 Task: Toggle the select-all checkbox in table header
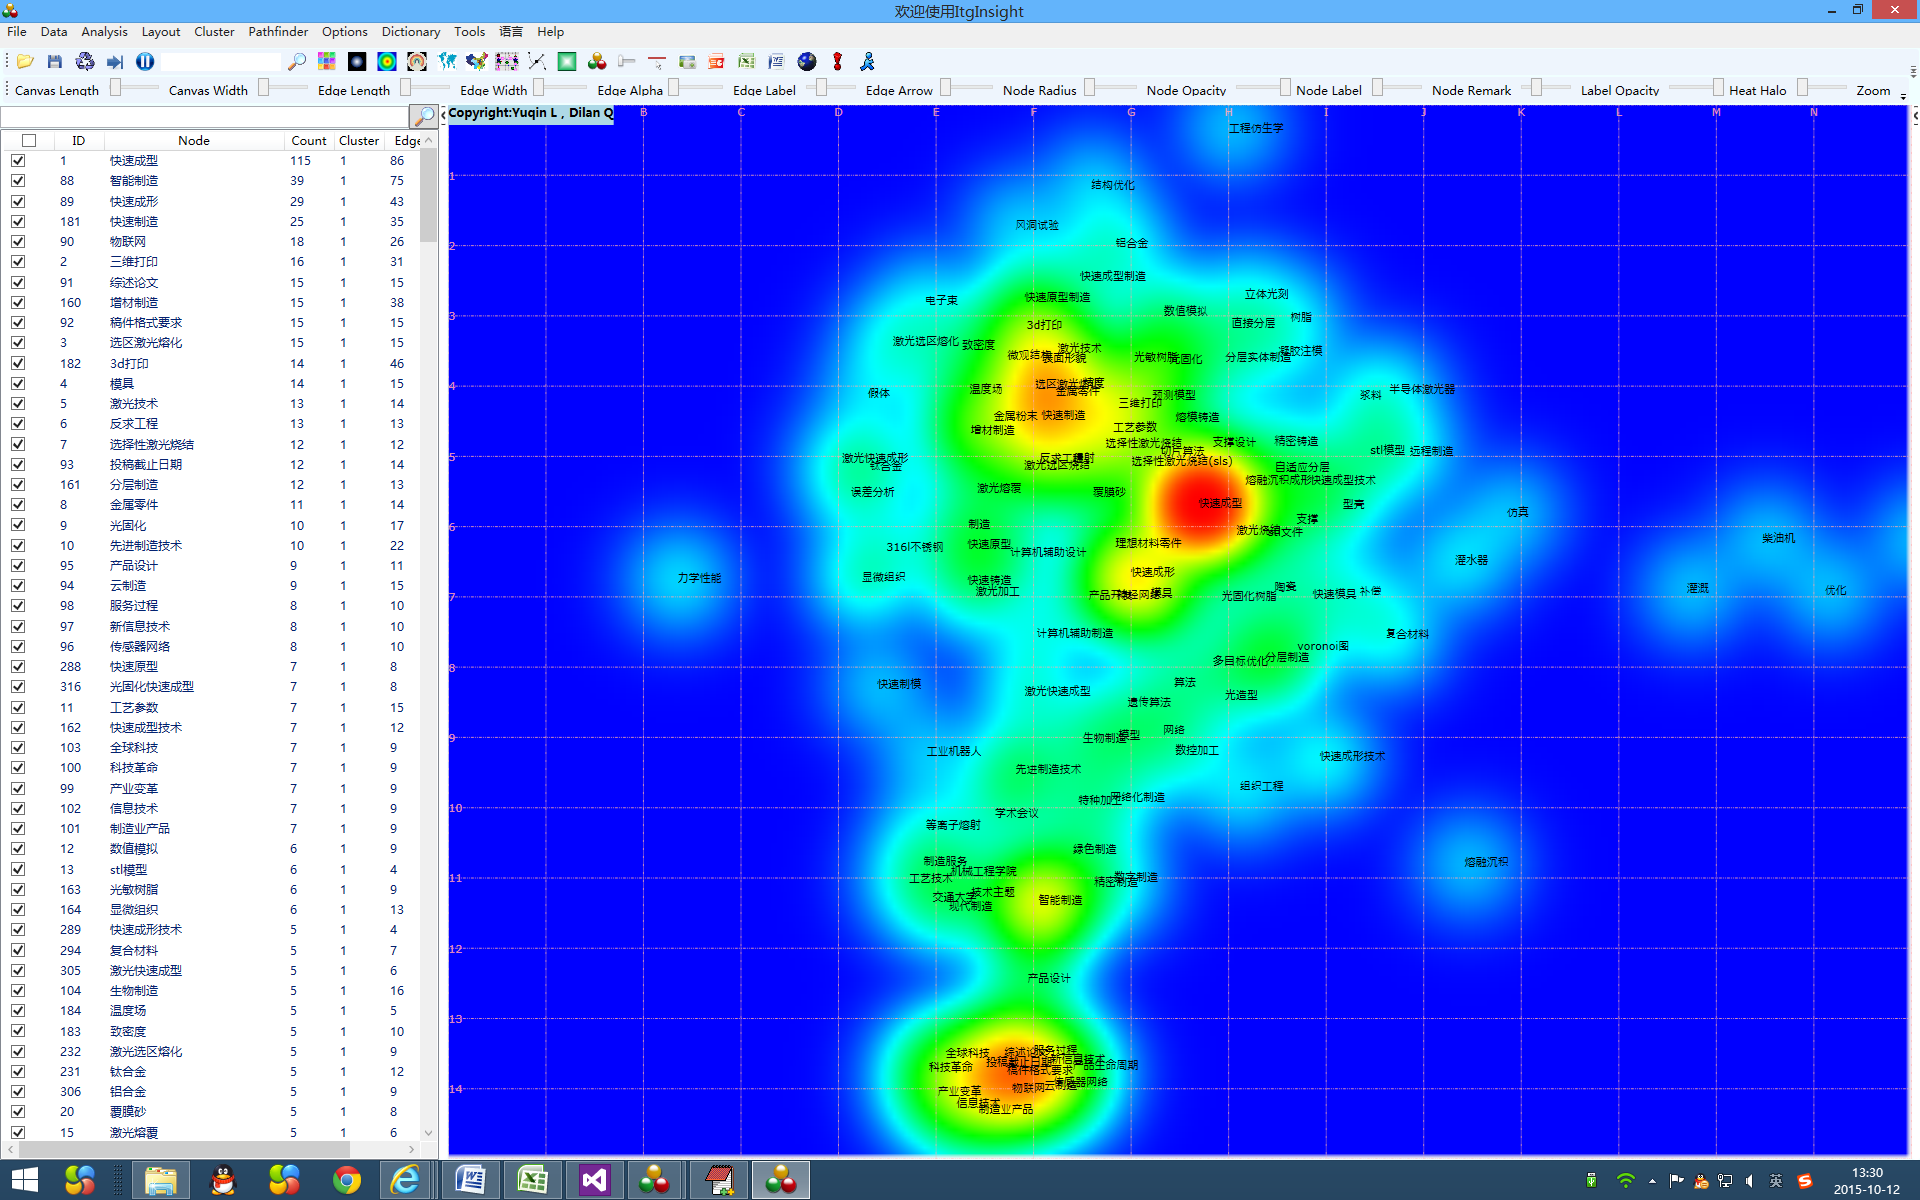(x=29, y=141)
